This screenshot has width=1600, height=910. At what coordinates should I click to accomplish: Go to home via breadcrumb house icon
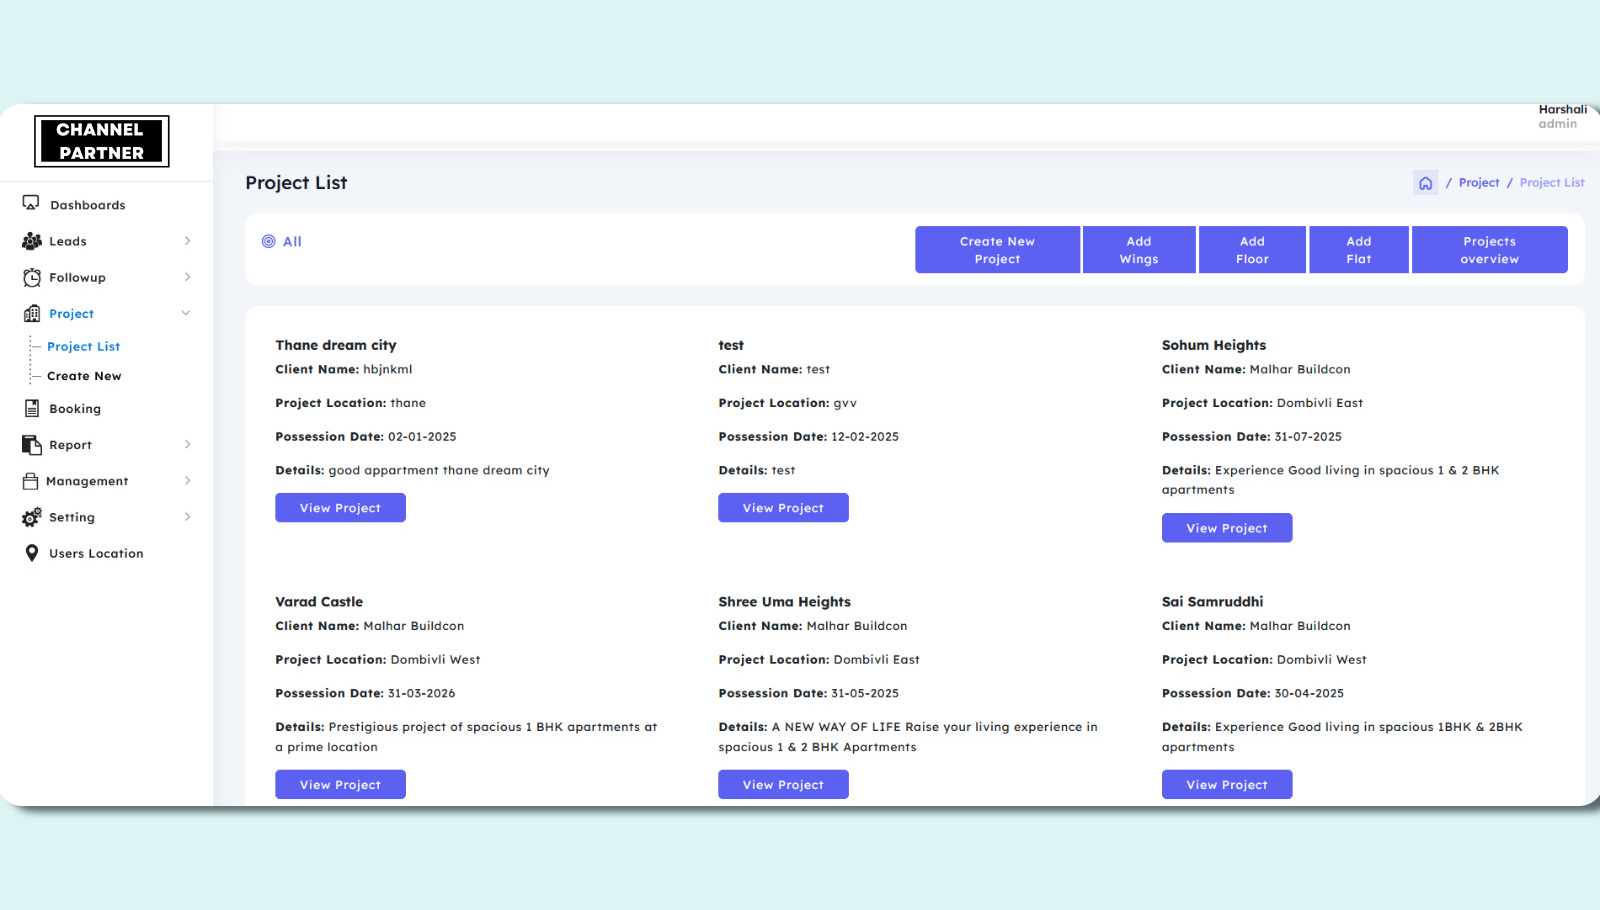coord(1425,183)
